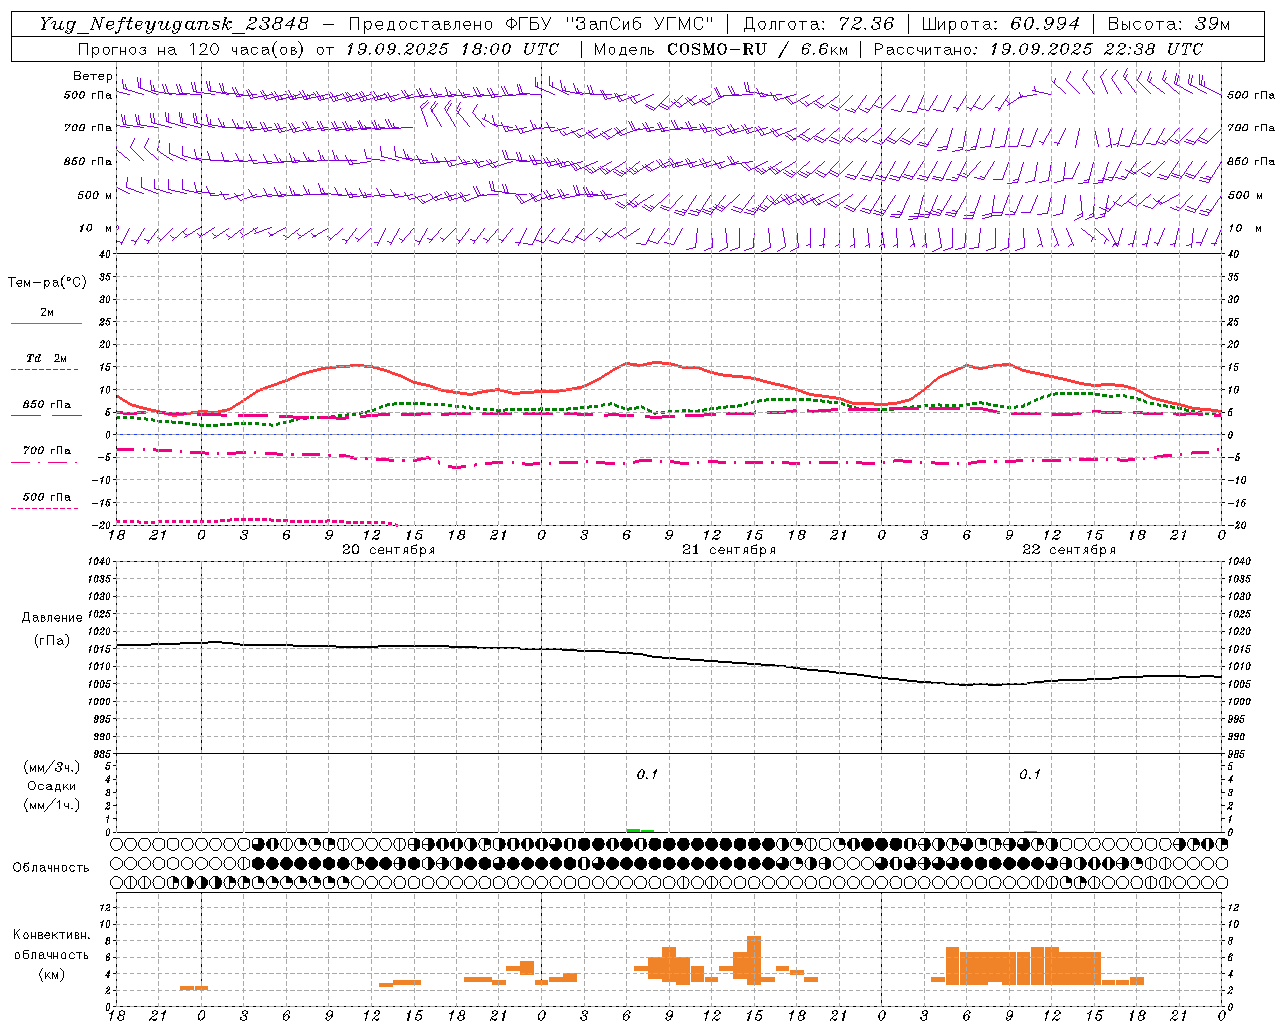Click the 'Облачность' cloudiness row label

(51, 868)
